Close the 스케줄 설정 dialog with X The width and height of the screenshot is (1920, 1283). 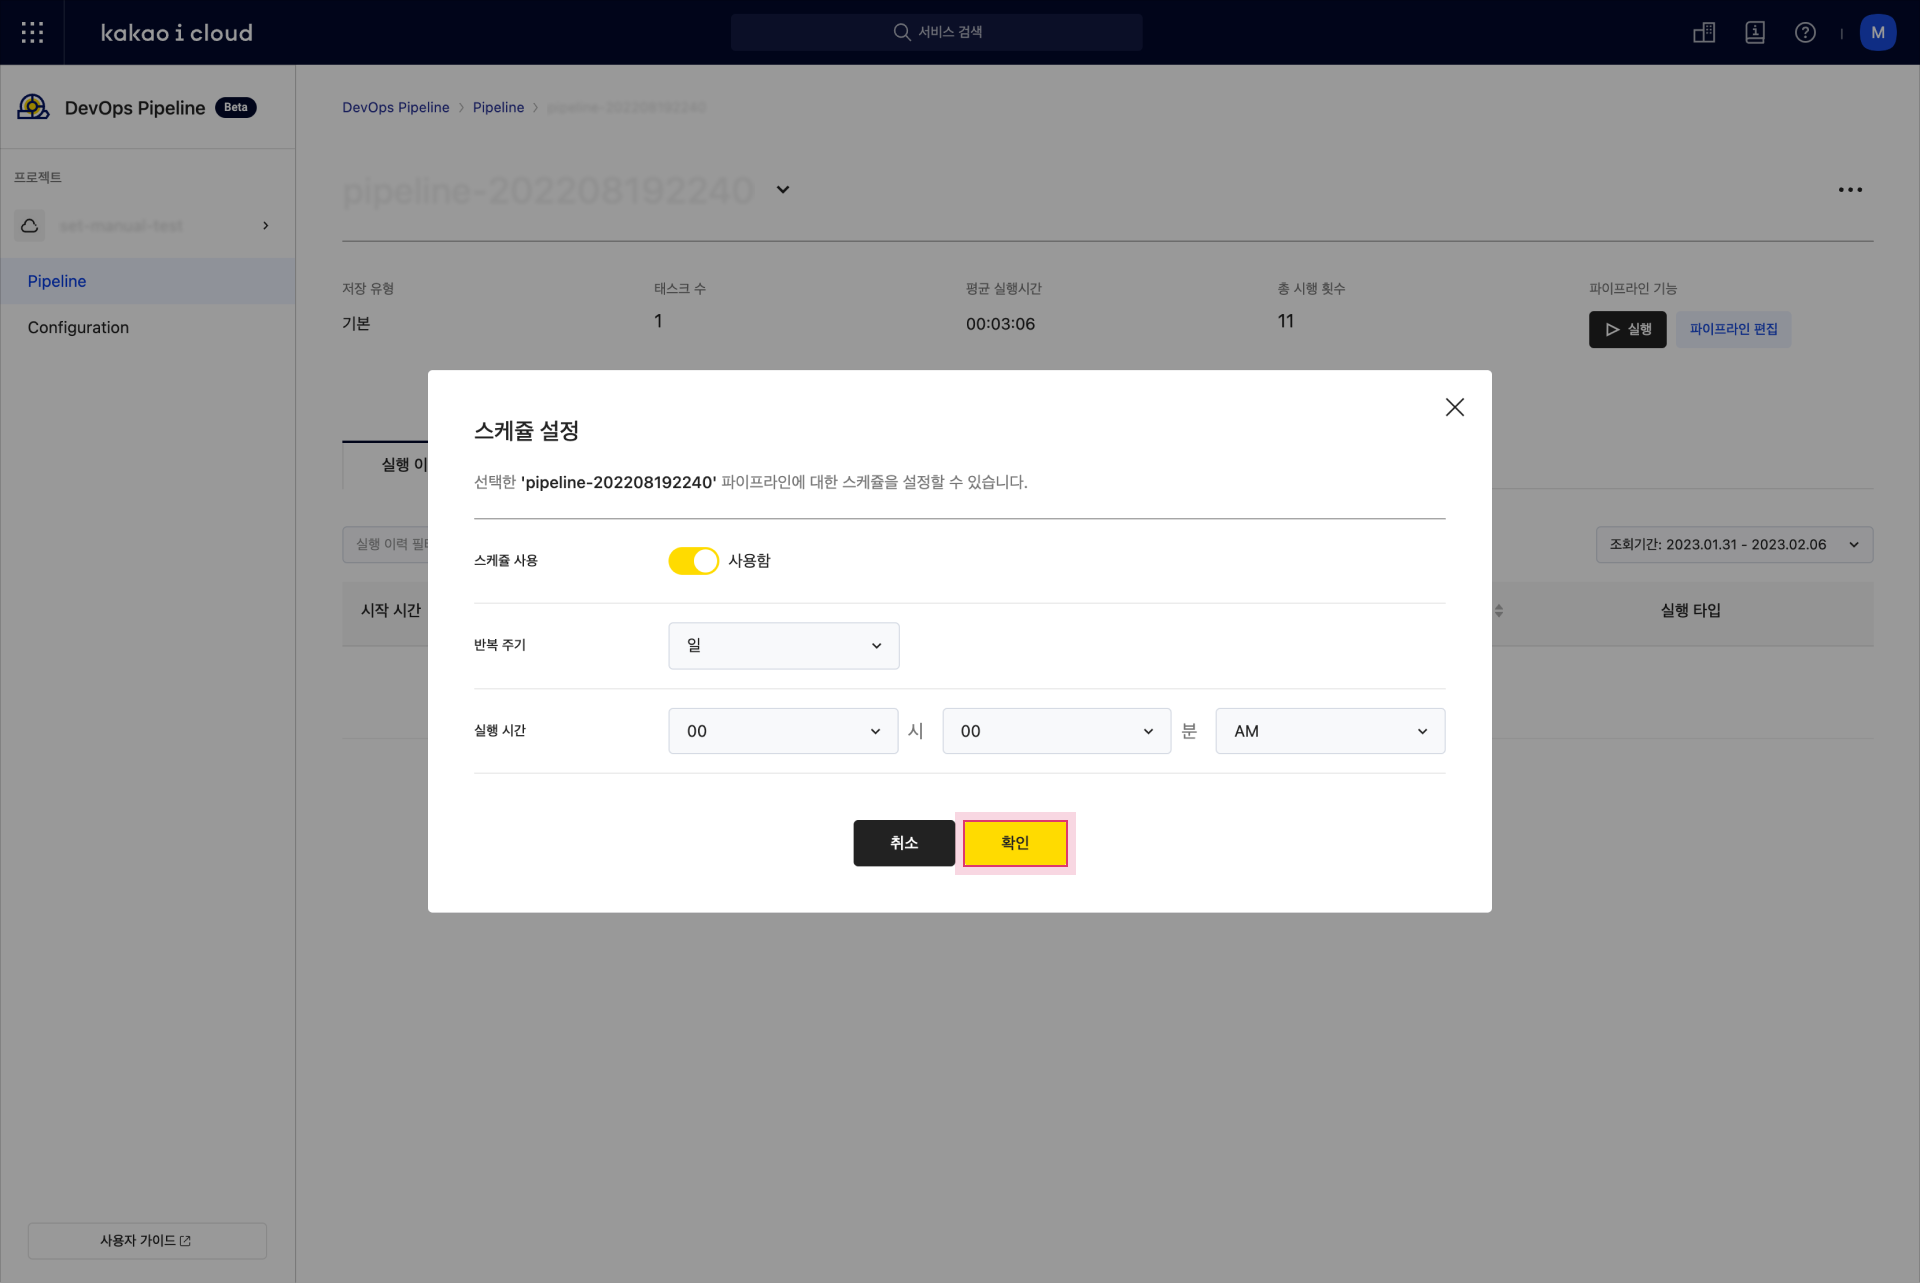pyautogui.click(x=1454, y=407)
